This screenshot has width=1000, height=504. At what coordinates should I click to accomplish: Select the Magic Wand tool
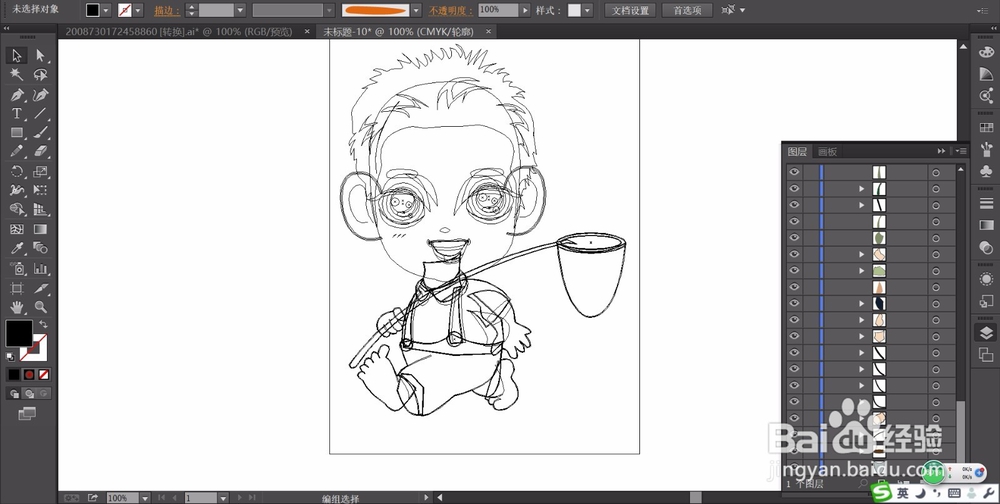(x=17, y=75)
